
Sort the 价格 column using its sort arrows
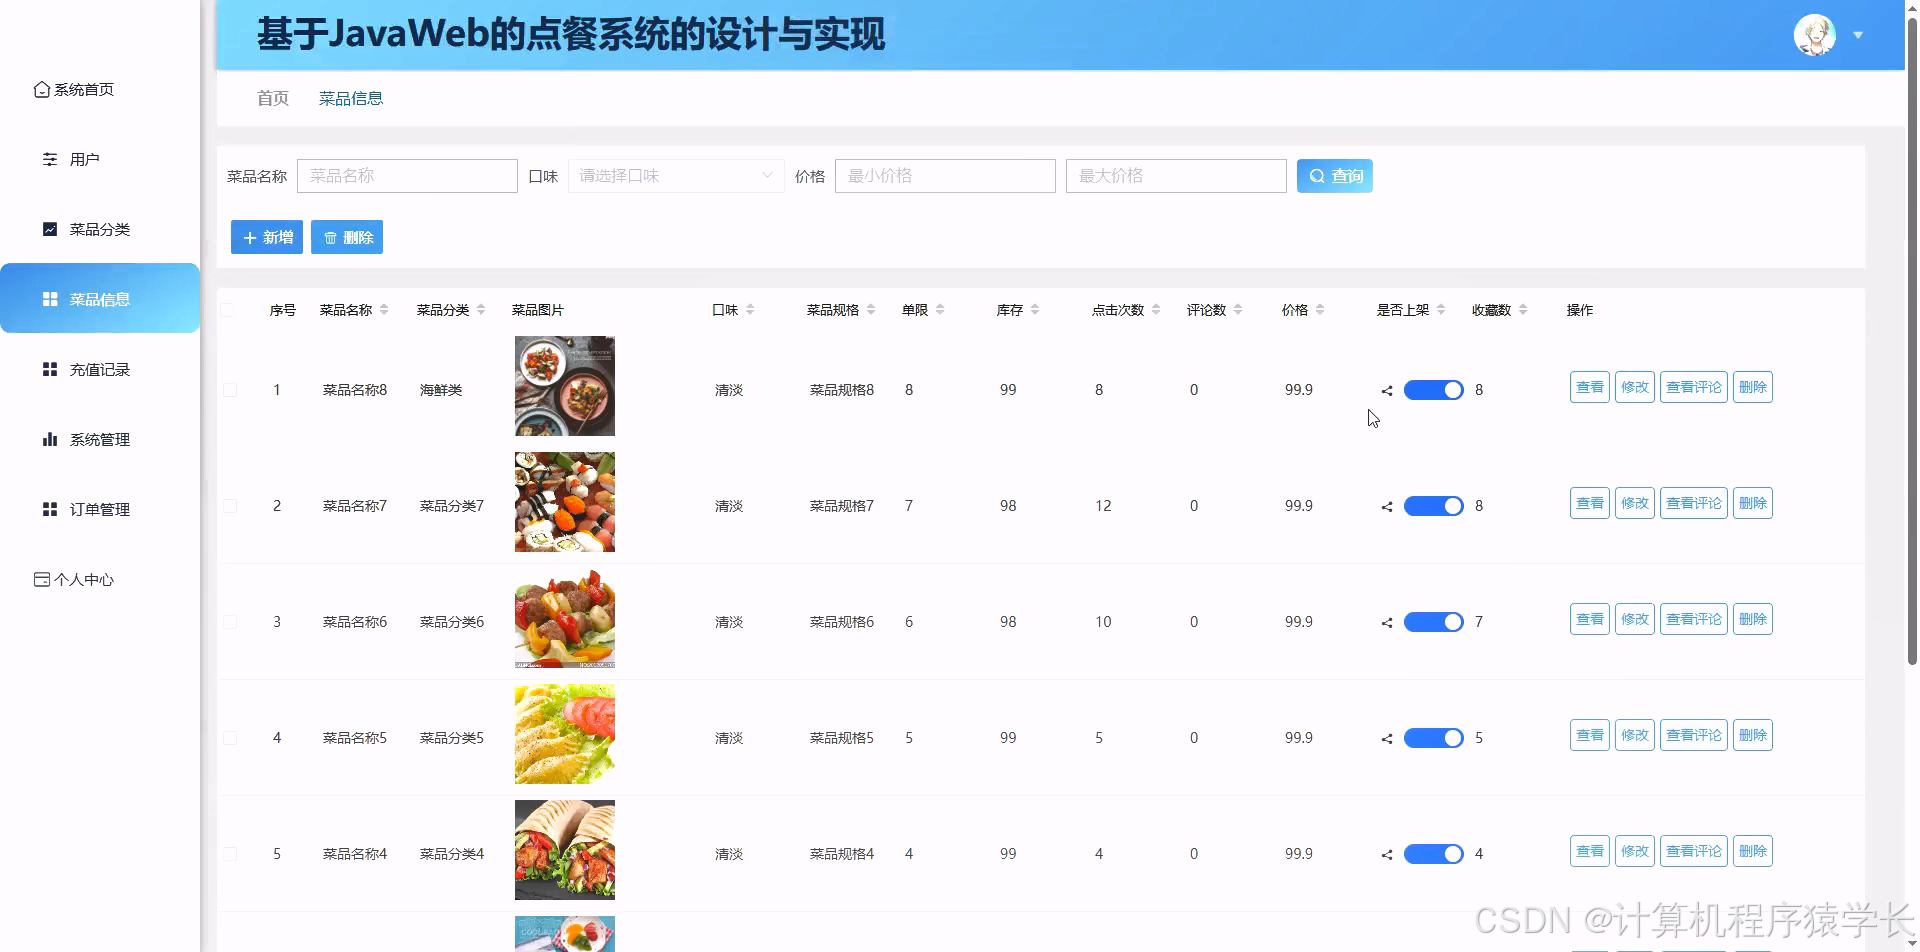pyautogui.click(x=1322, y=309)
